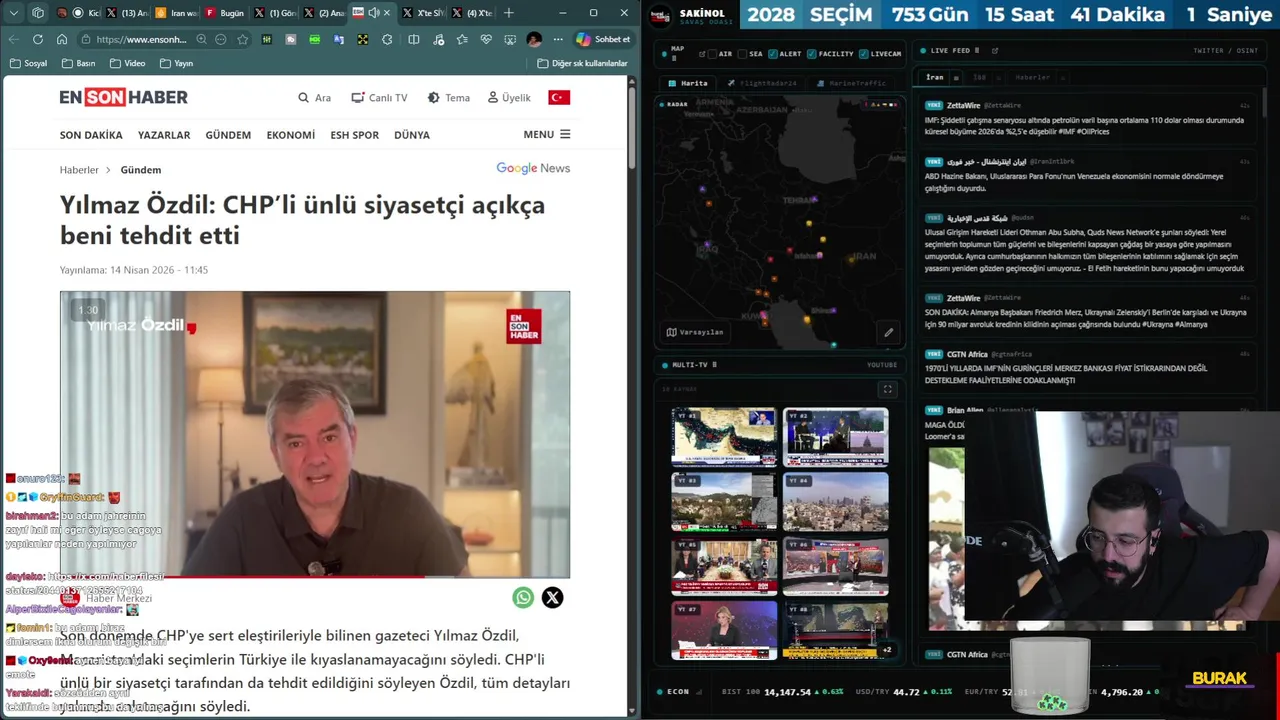Screen dimensions: 1280x720
Task: Open browser workspaces icon
Action: click(x=38, y=13)
